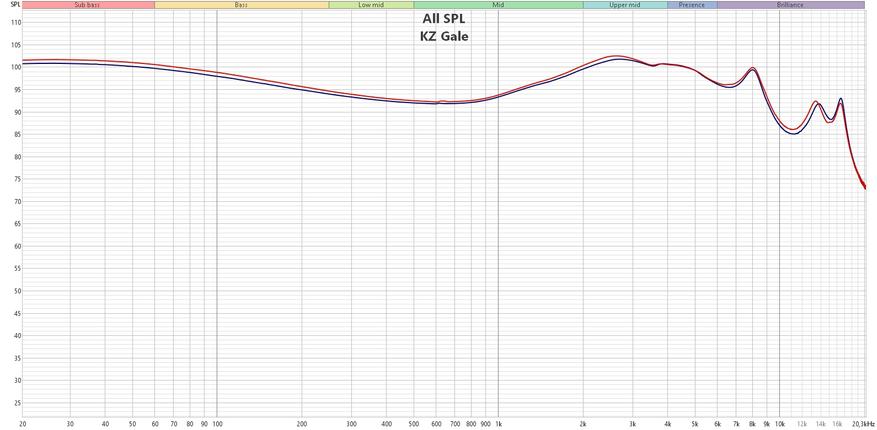The image size is (877, 430).
Task: Click the 500 Hz frequency axis label
Action: [x=414, y=424]
